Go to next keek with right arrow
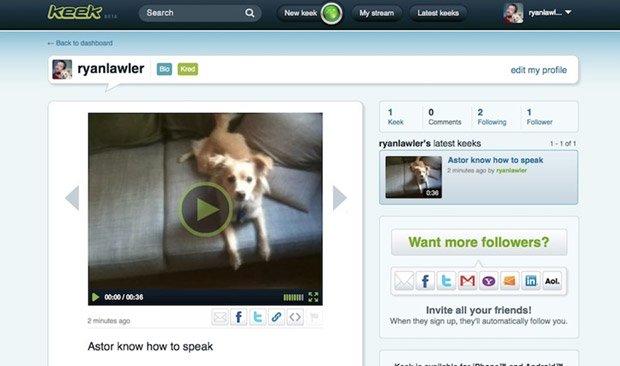 (340, 198)
